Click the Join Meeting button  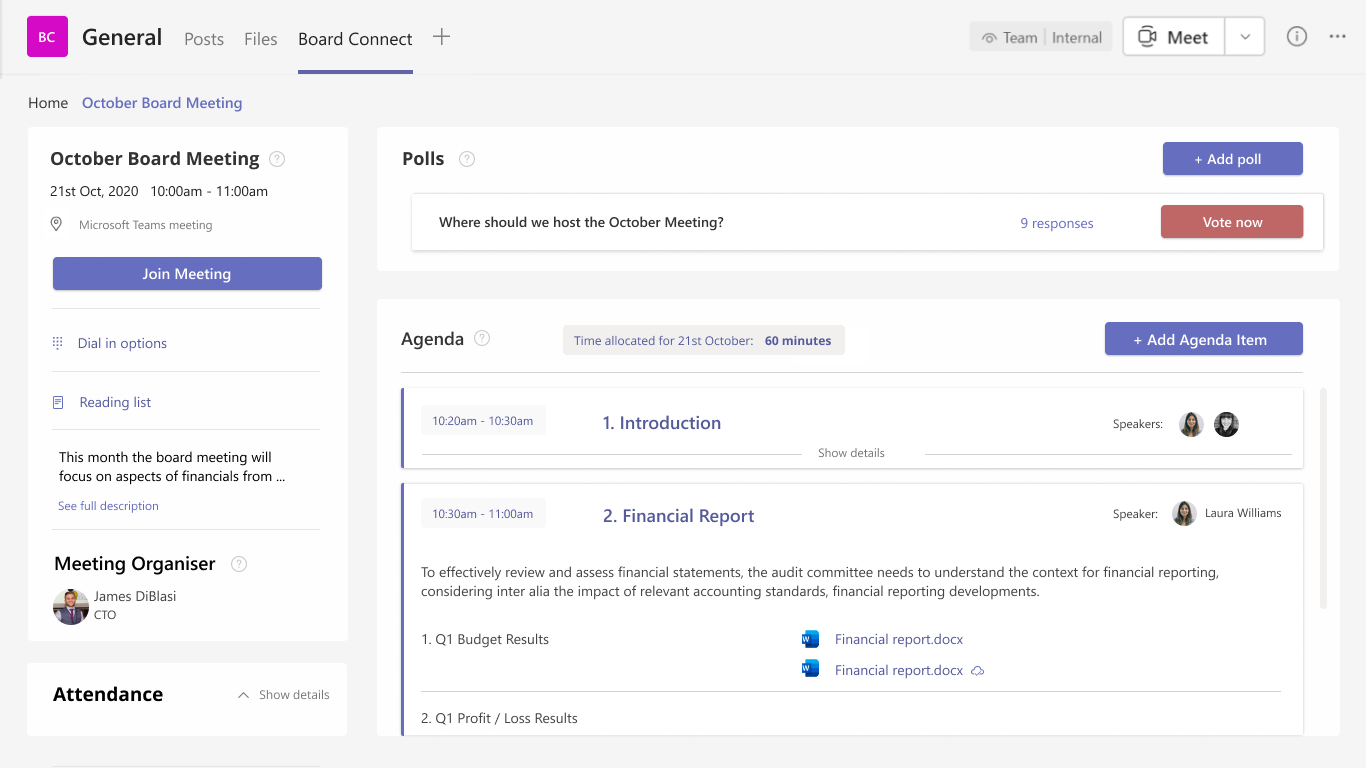(187, 274)
